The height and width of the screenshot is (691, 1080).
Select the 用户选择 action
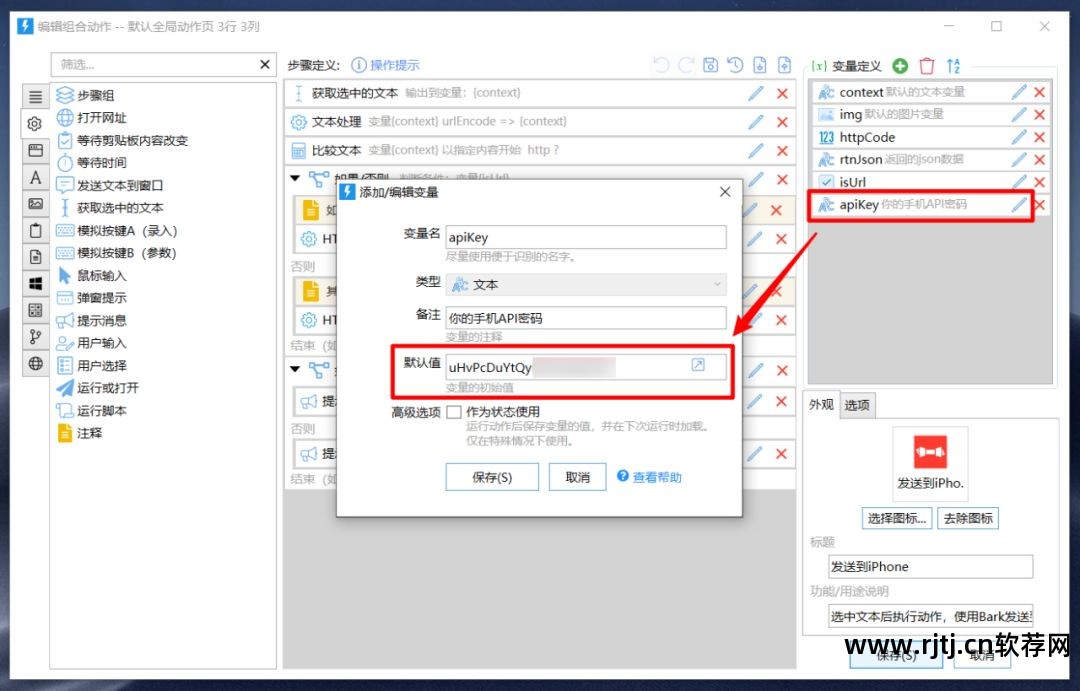92,366
